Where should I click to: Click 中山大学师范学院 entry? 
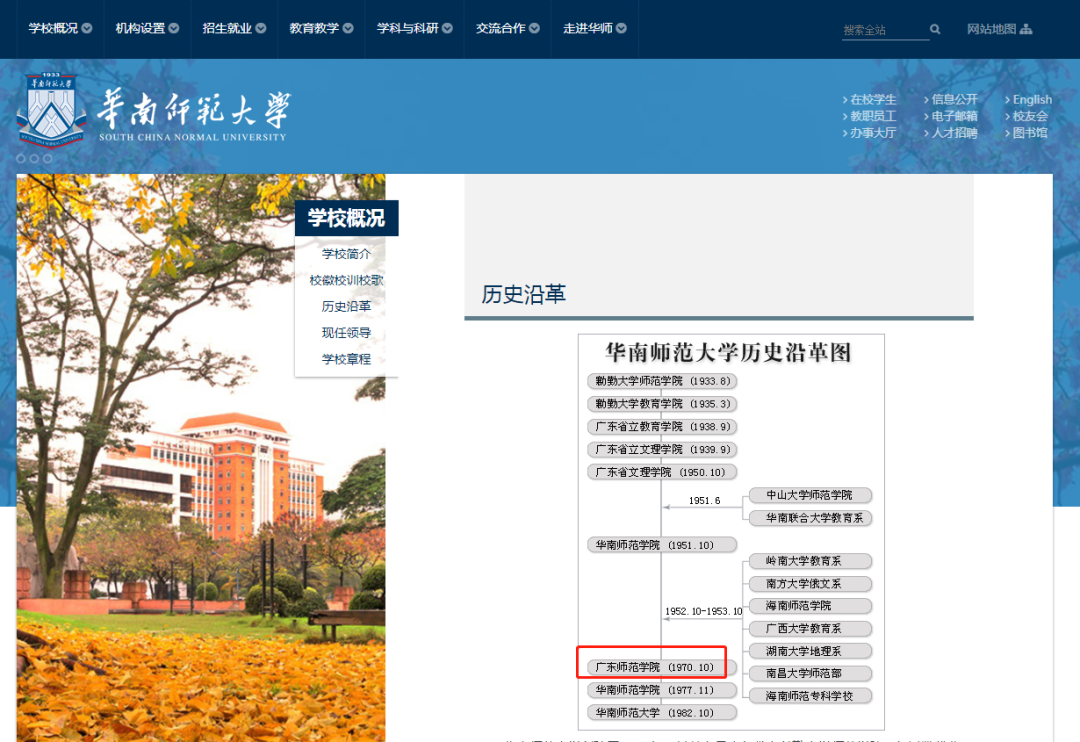pyautogui.click(x=810, y=495)
